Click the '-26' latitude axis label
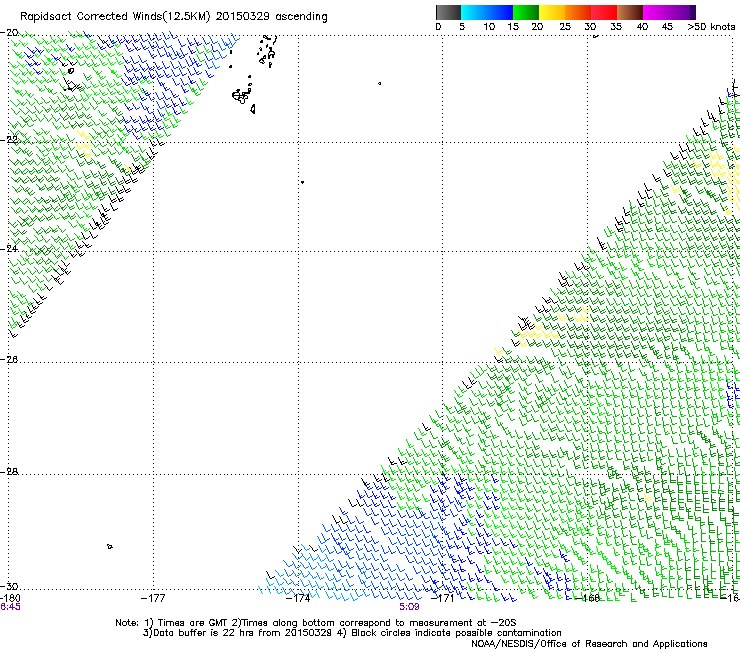Viewport: 740px width, 650px height. [9, 360]
